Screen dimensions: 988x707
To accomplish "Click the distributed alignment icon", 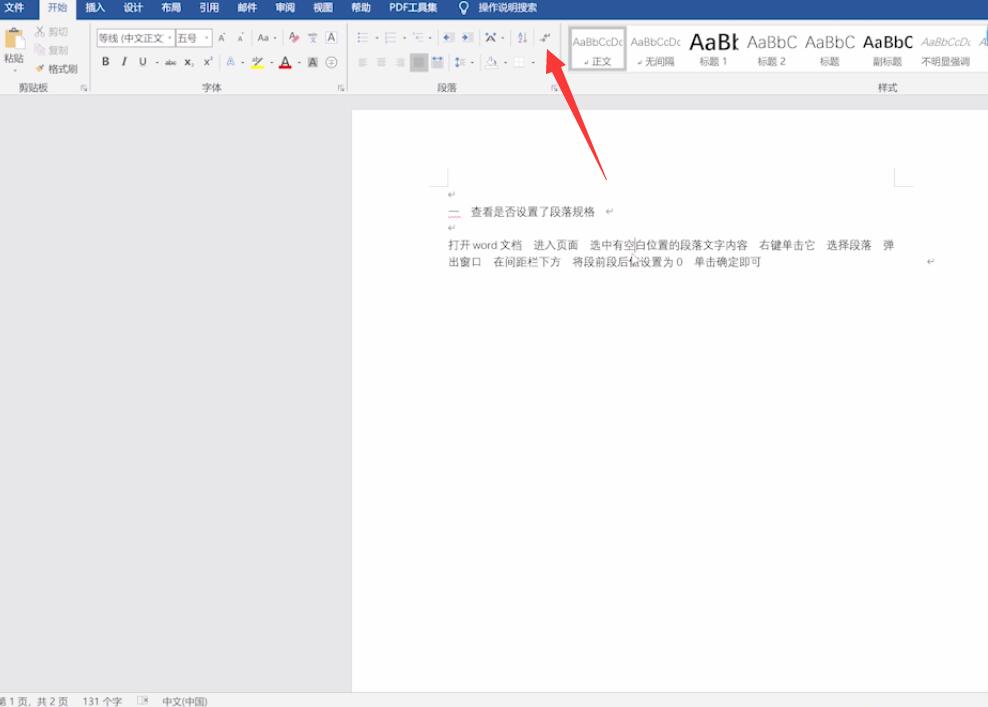I will (437, 62).
